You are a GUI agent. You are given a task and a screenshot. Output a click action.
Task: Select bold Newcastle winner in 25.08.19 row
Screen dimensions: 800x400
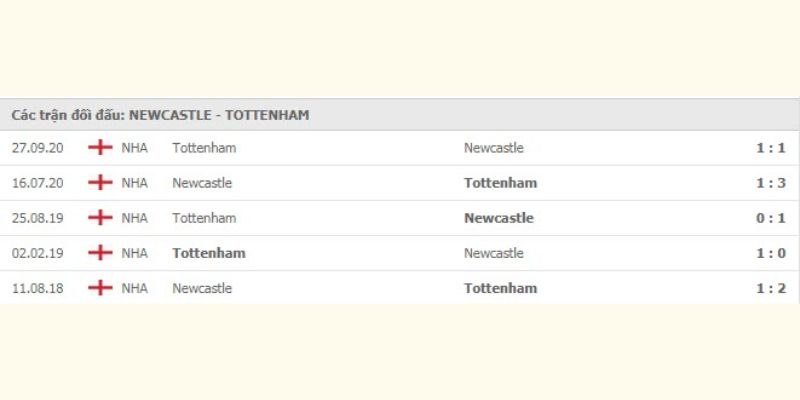(498, 218)
